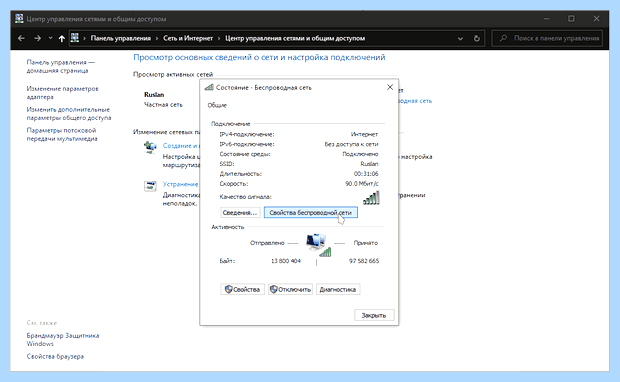Click the troubleshooting icon beside 'Устранение'

tap(150, 185)
